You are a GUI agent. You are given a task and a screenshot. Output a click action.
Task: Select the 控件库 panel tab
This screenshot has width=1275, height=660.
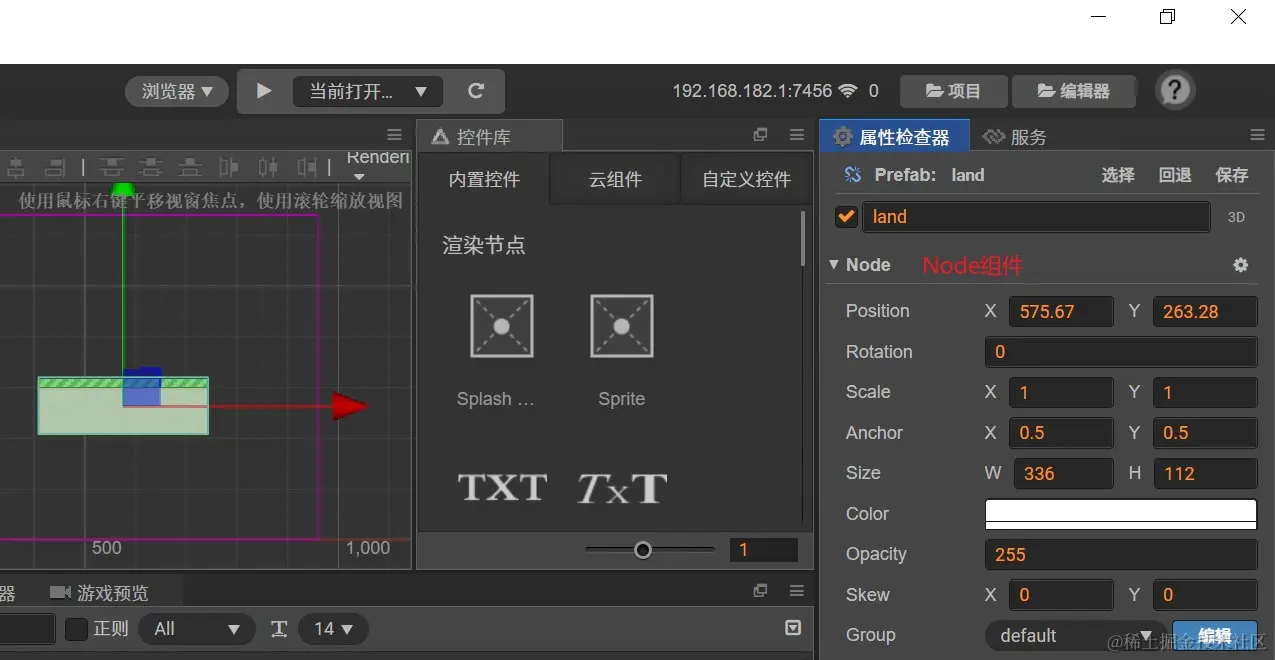(490, 137)
